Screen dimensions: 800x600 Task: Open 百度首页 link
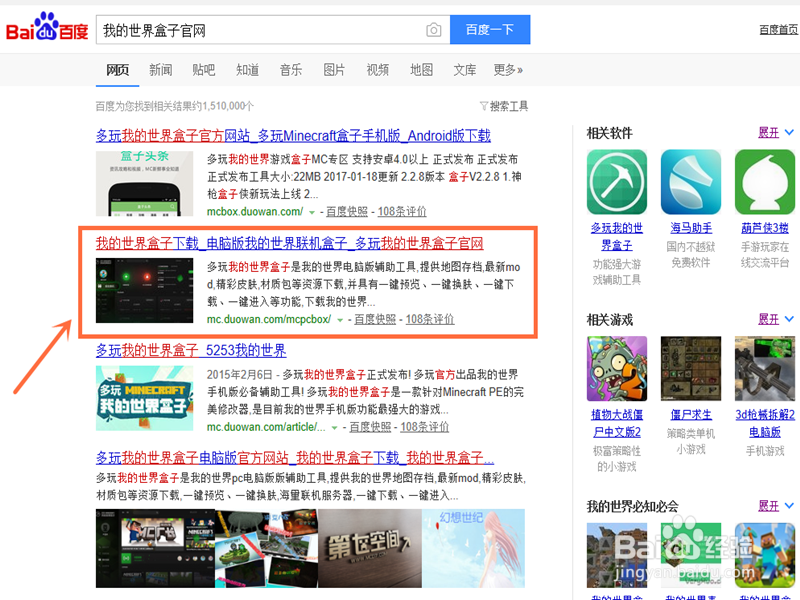pos(778,30)
